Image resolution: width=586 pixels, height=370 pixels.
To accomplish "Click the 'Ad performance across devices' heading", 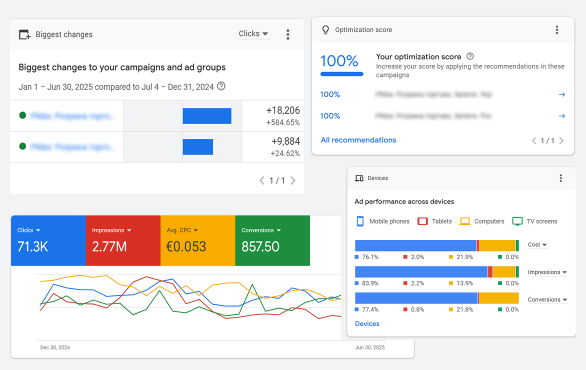I will coord(404,202).
